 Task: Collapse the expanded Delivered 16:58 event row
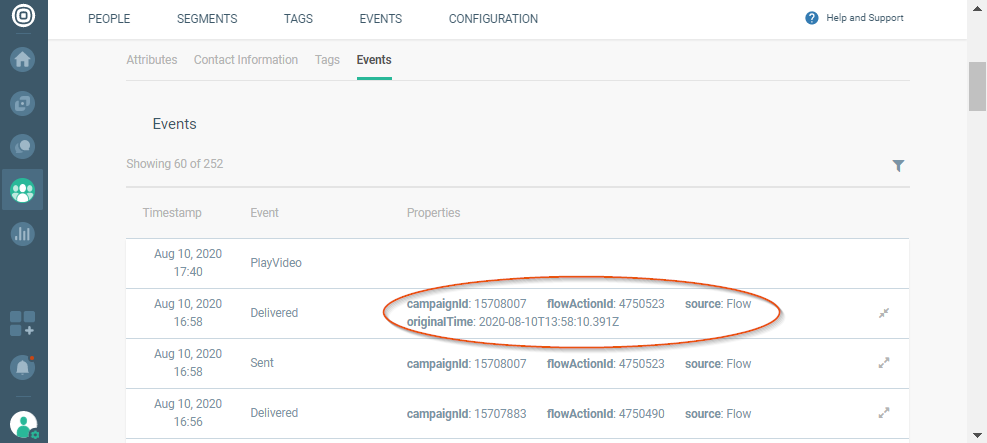[x=884, y=313]
